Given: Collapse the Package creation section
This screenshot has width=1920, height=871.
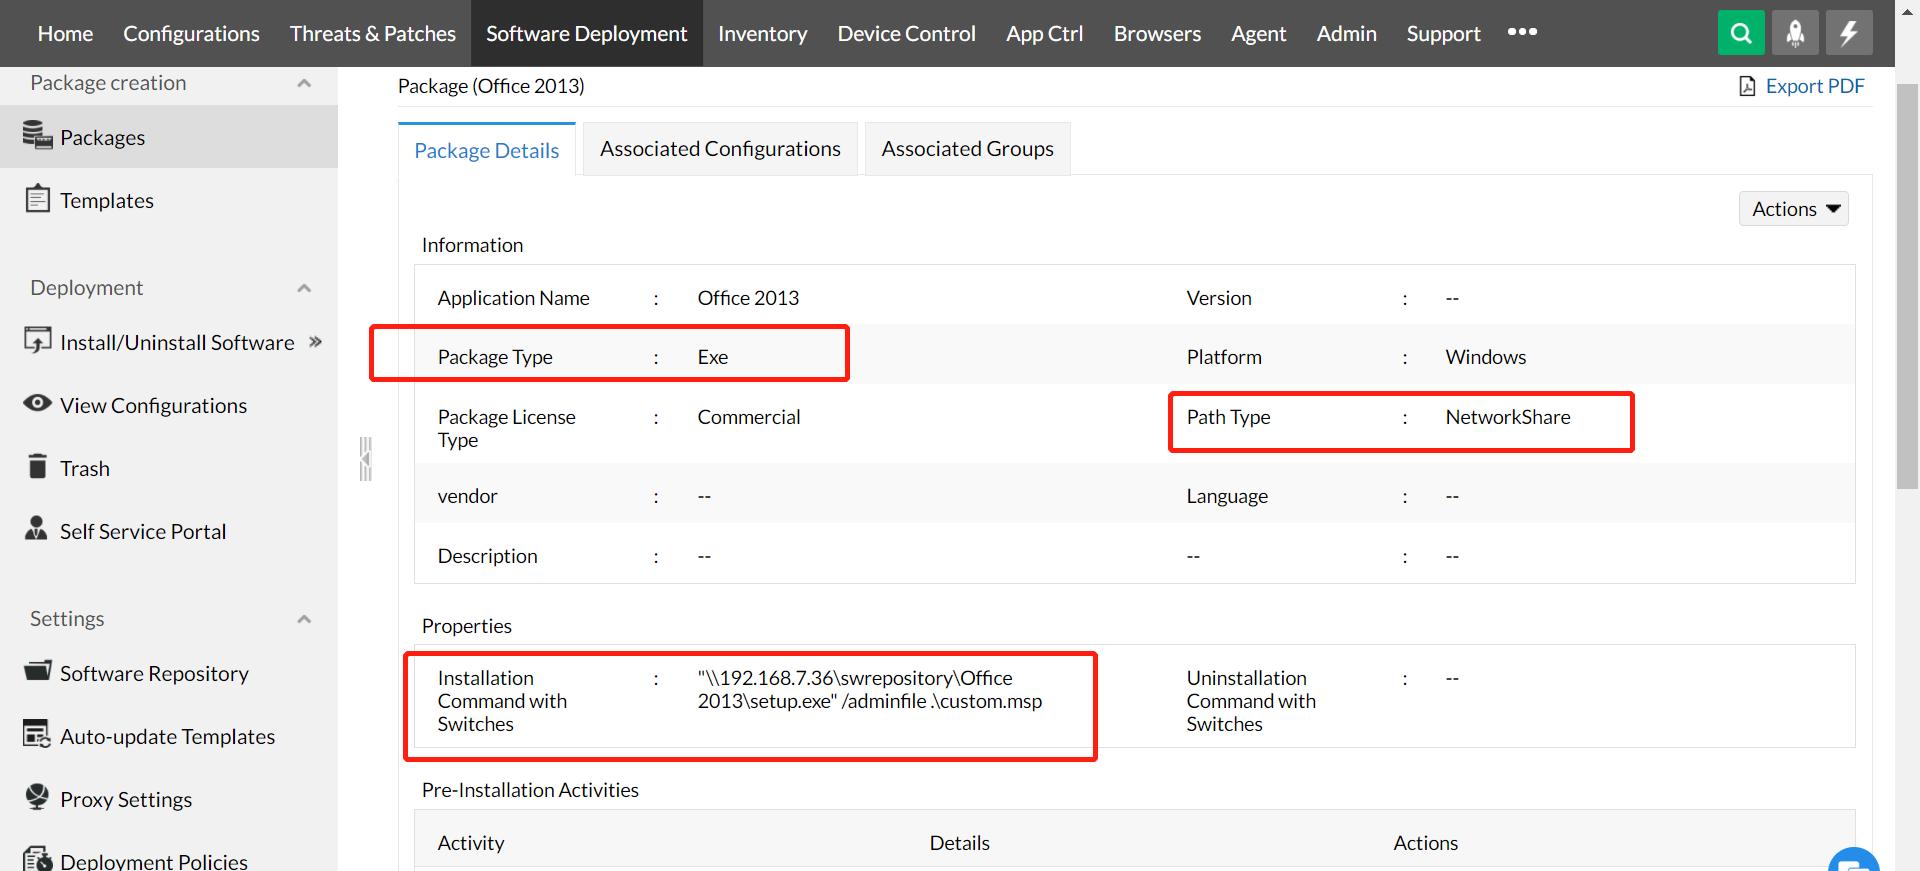Looking at the screenshot, I should (x=304, y=83).
